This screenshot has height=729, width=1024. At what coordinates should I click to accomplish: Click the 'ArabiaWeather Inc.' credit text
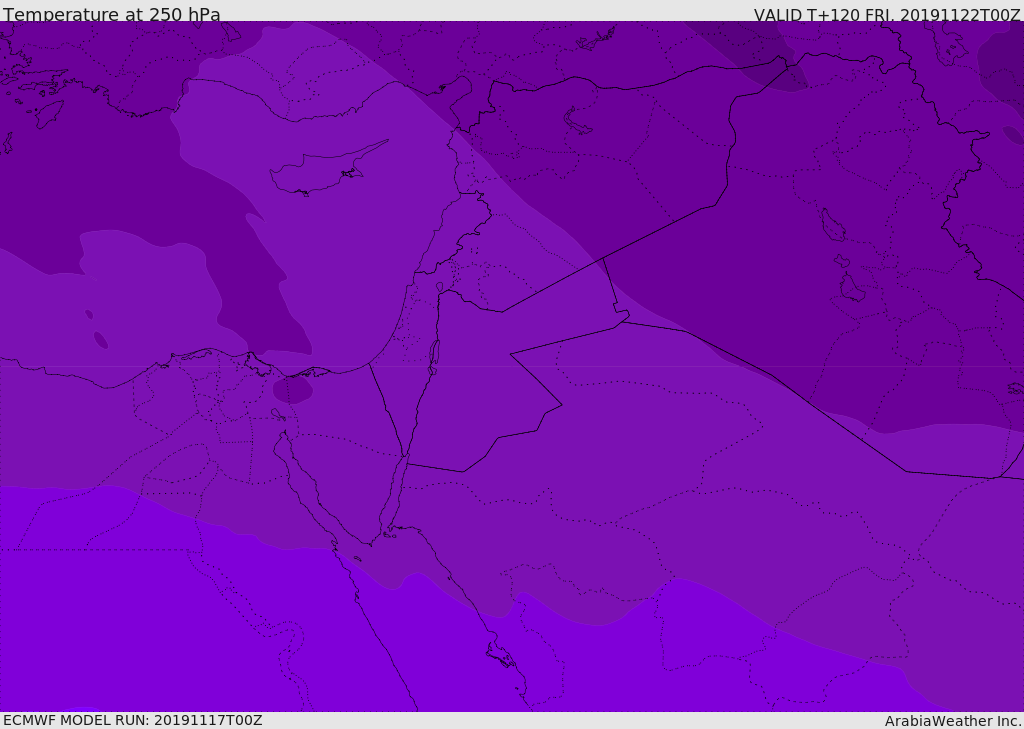pyautogui.click(x=954, y=721)
